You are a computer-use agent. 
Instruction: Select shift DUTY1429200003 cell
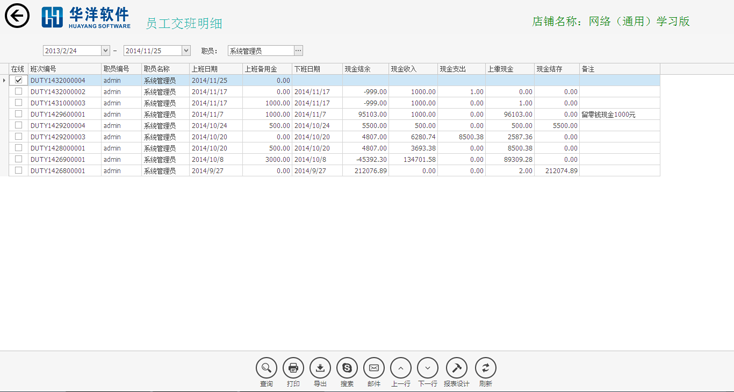[65, 137]
